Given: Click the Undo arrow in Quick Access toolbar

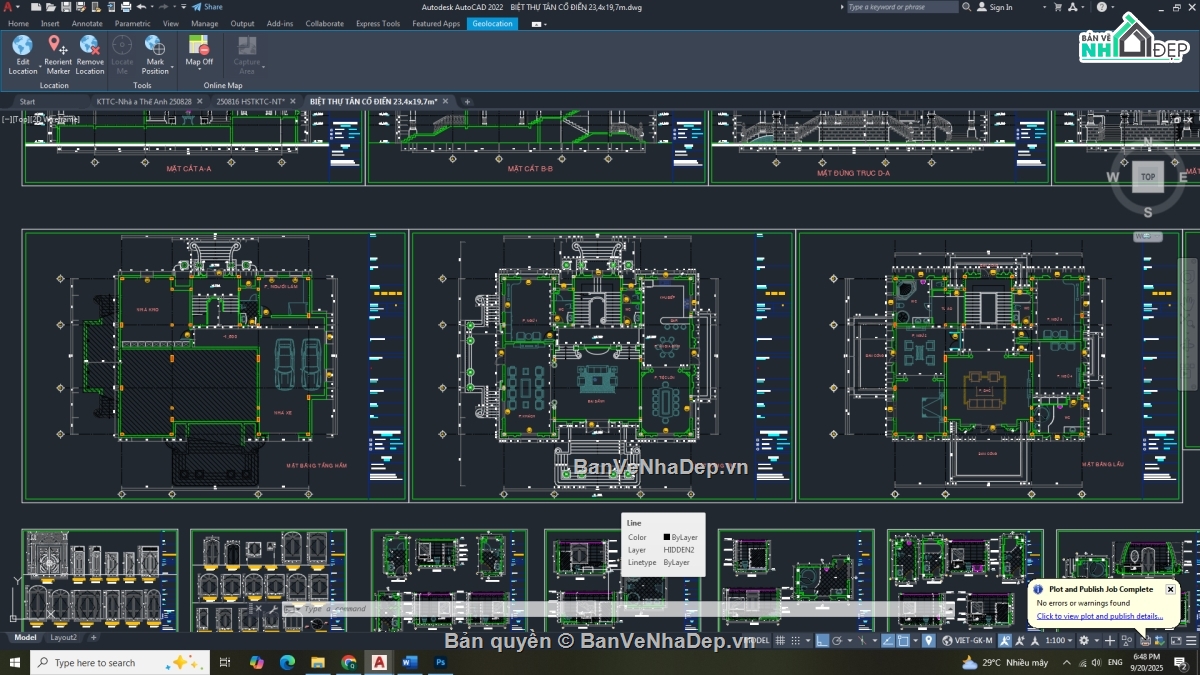Looking at the screenshot, I should (141, 7).
